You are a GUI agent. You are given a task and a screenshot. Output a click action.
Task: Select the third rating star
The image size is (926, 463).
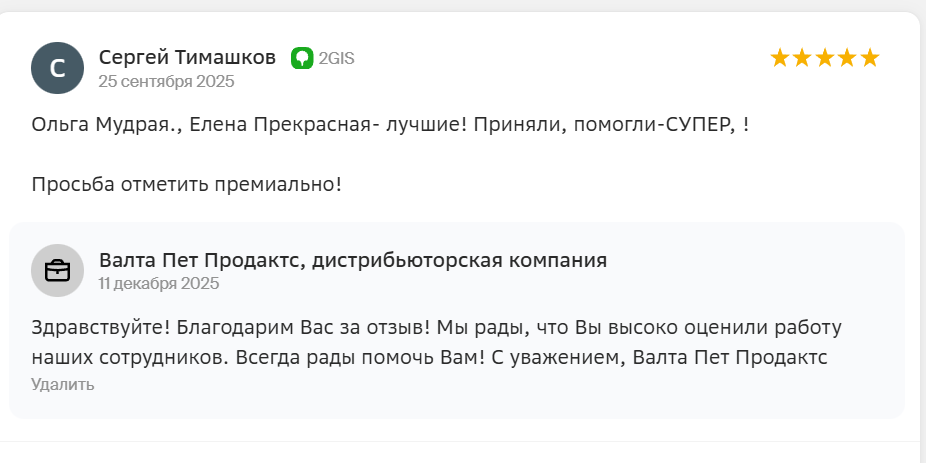point(825,58)
